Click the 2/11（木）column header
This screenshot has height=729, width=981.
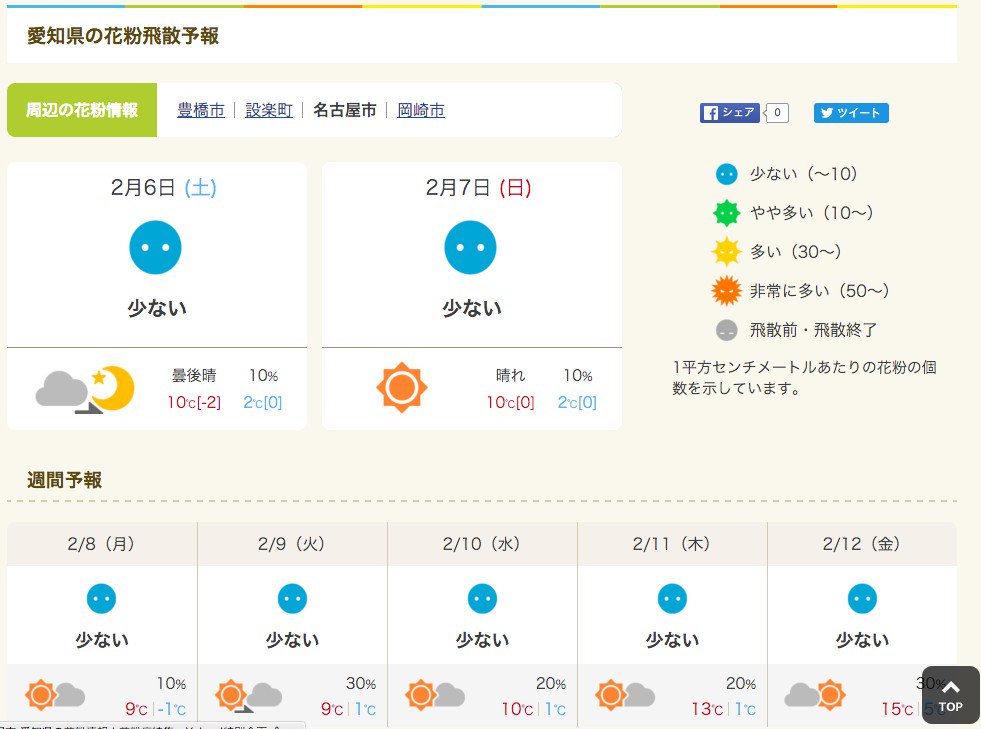tap(673, 544)
